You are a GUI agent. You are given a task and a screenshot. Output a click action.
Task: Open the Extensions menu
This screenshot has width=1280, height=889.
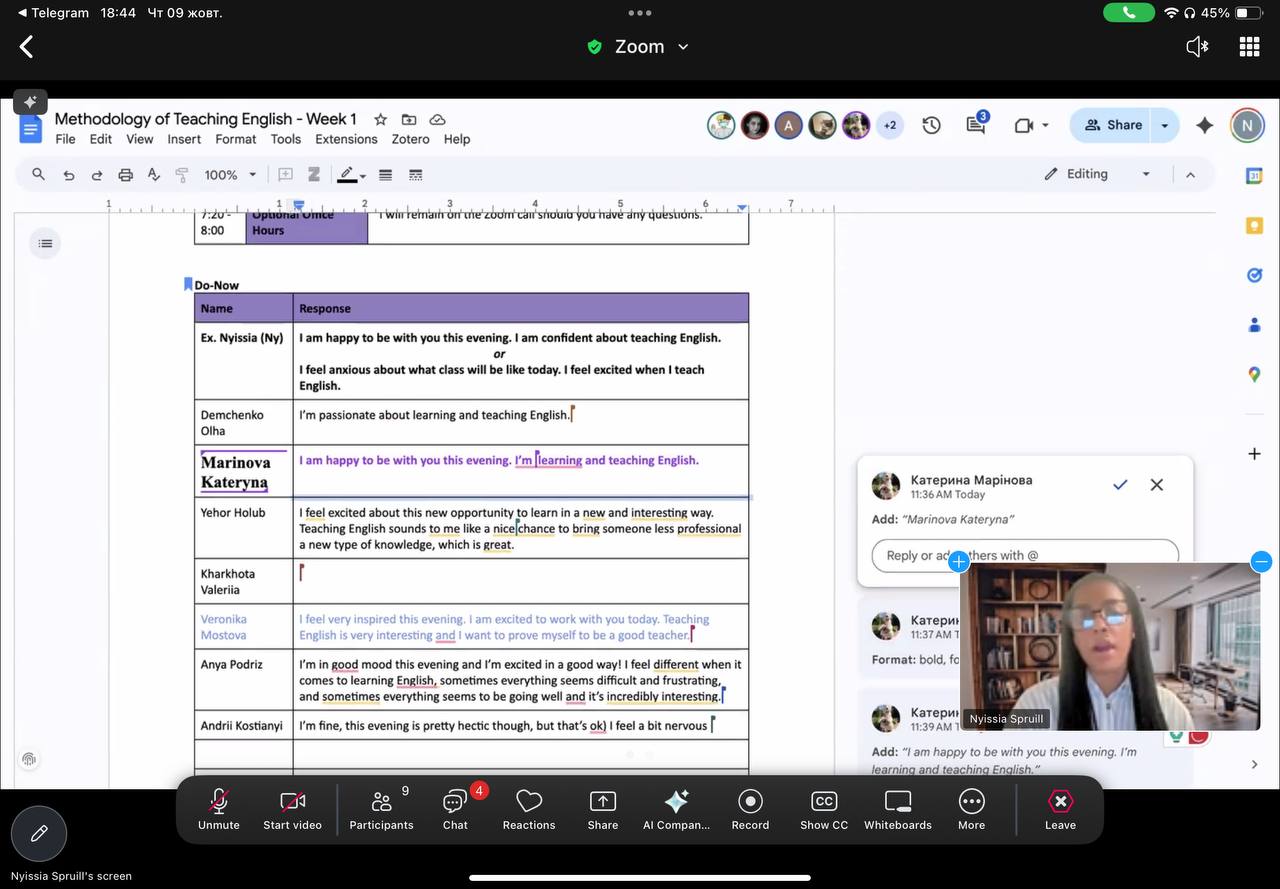click(346, 139)
